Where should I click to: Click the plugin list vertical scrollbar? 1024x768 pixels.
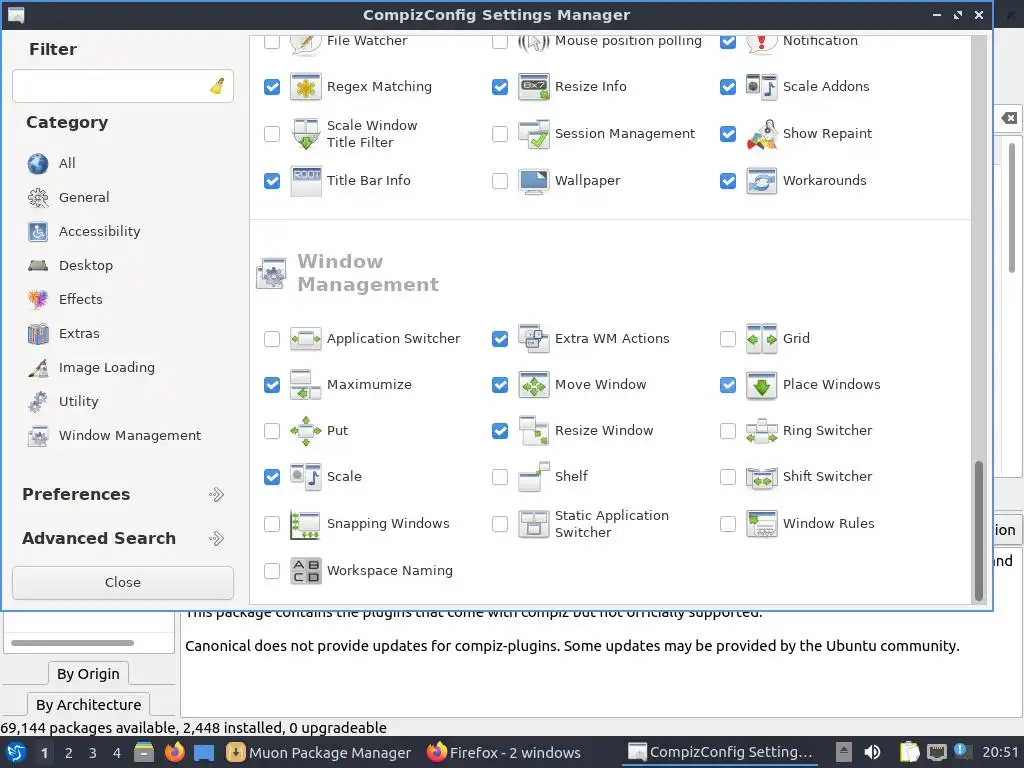point(978,530)
